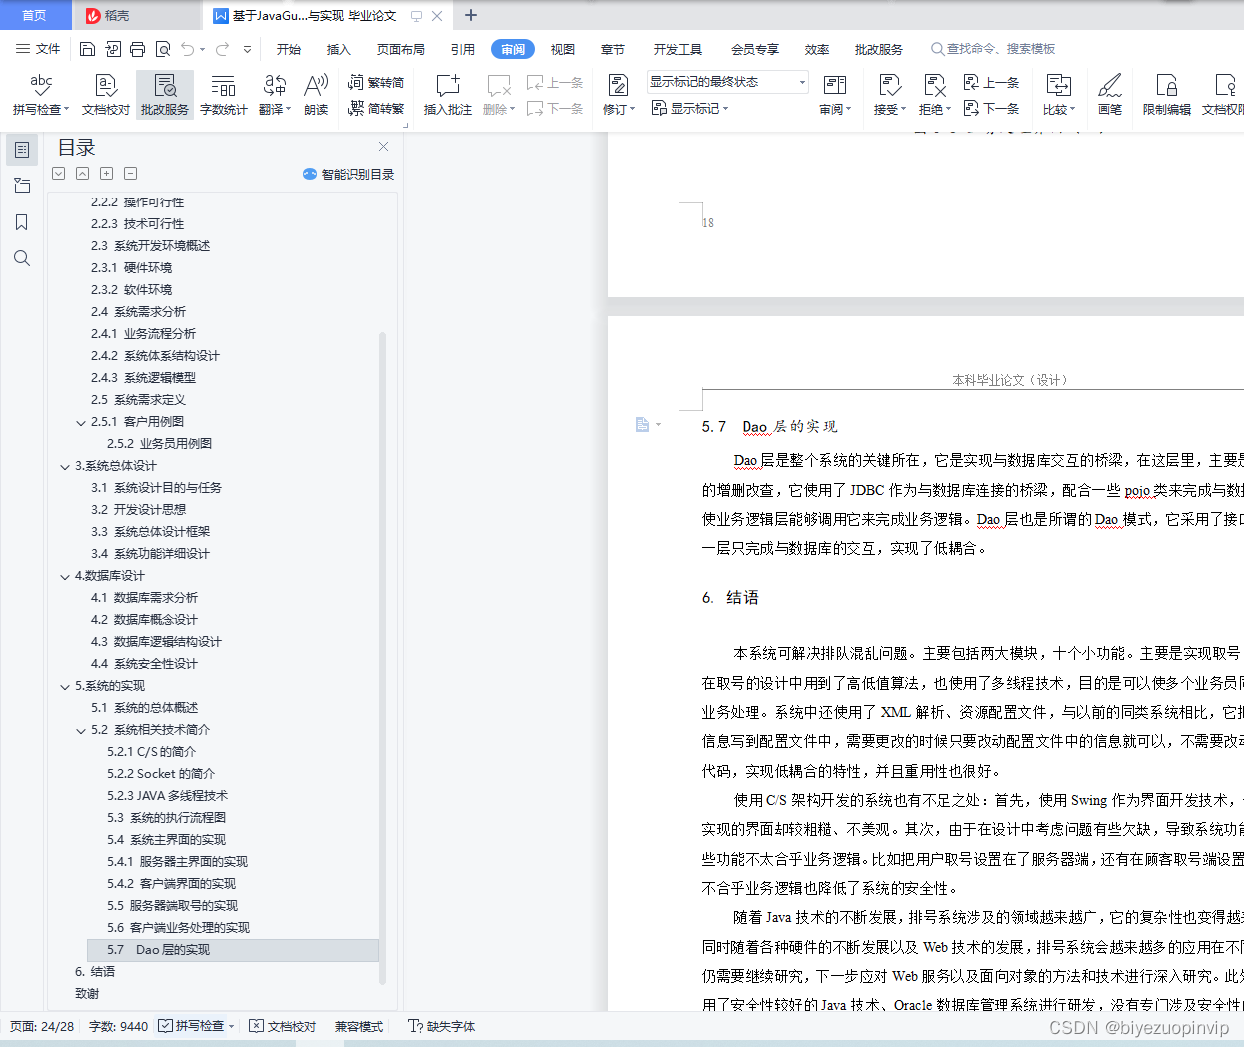Select the 拼写检查 spell check tool
The width and height of the screenshot is (1244, 1047).
(39, 95)
